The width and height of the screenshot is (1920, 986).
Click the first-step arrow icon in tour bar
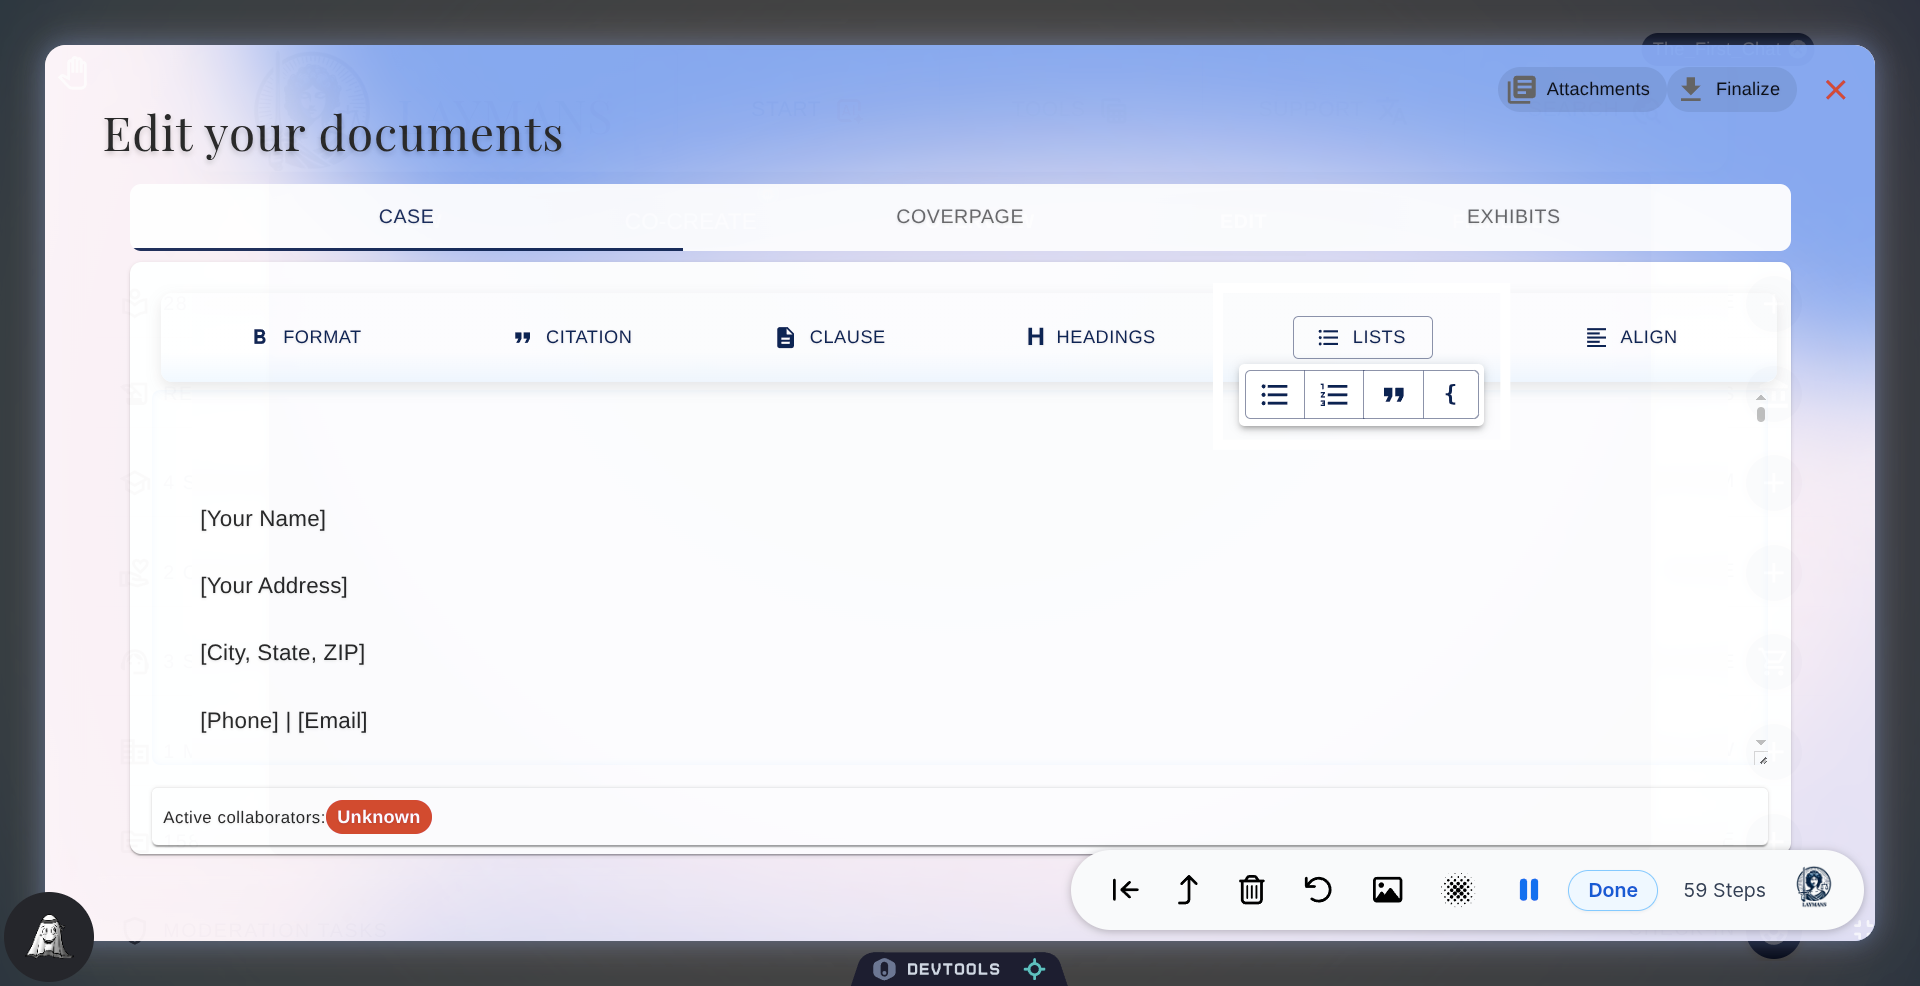(x=1125, y=890)
